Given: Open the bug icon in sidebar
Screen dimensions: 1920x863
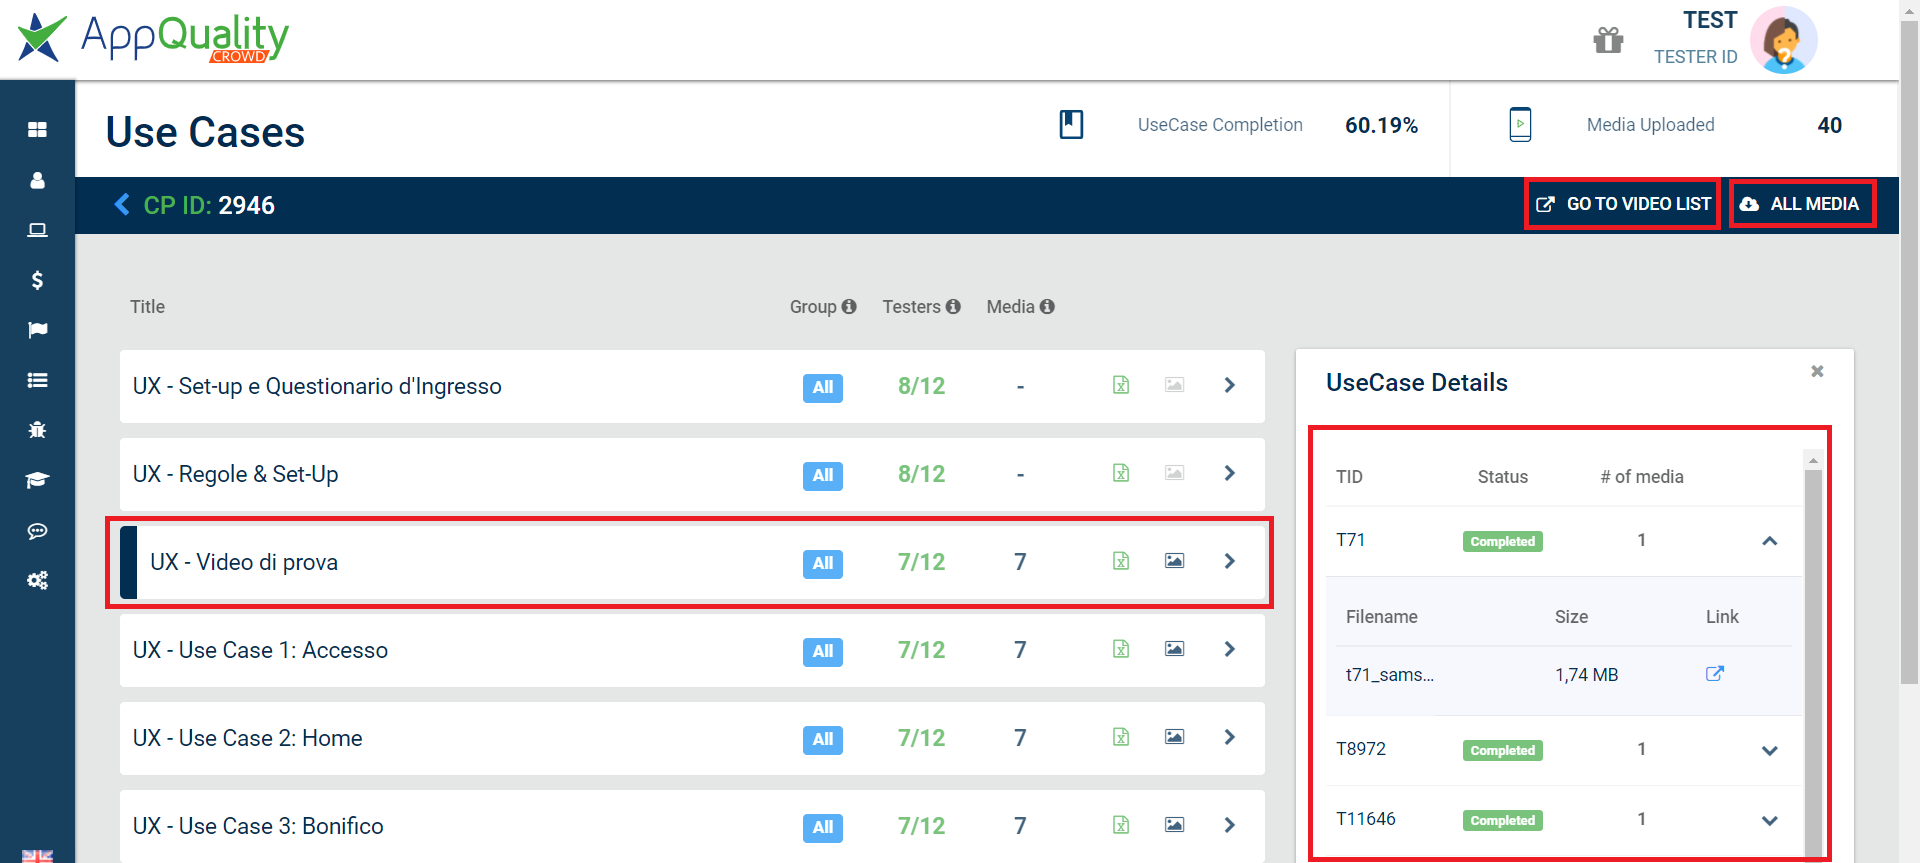Looking at the screenshot, I should (x=37, y=430).
